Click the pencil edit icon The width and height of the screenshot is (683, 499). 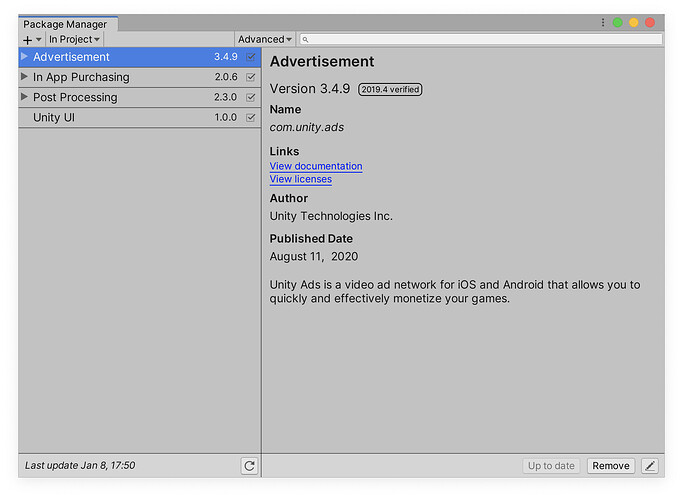(x=650, y=466)
